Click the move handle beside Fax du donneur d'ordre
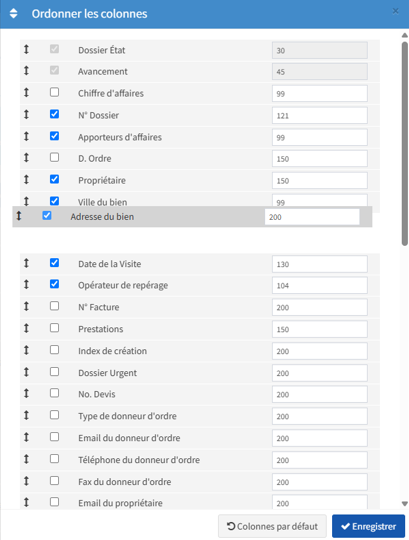Screen dimensions: 409x540 pyautogui.click(x=26, y=481)
